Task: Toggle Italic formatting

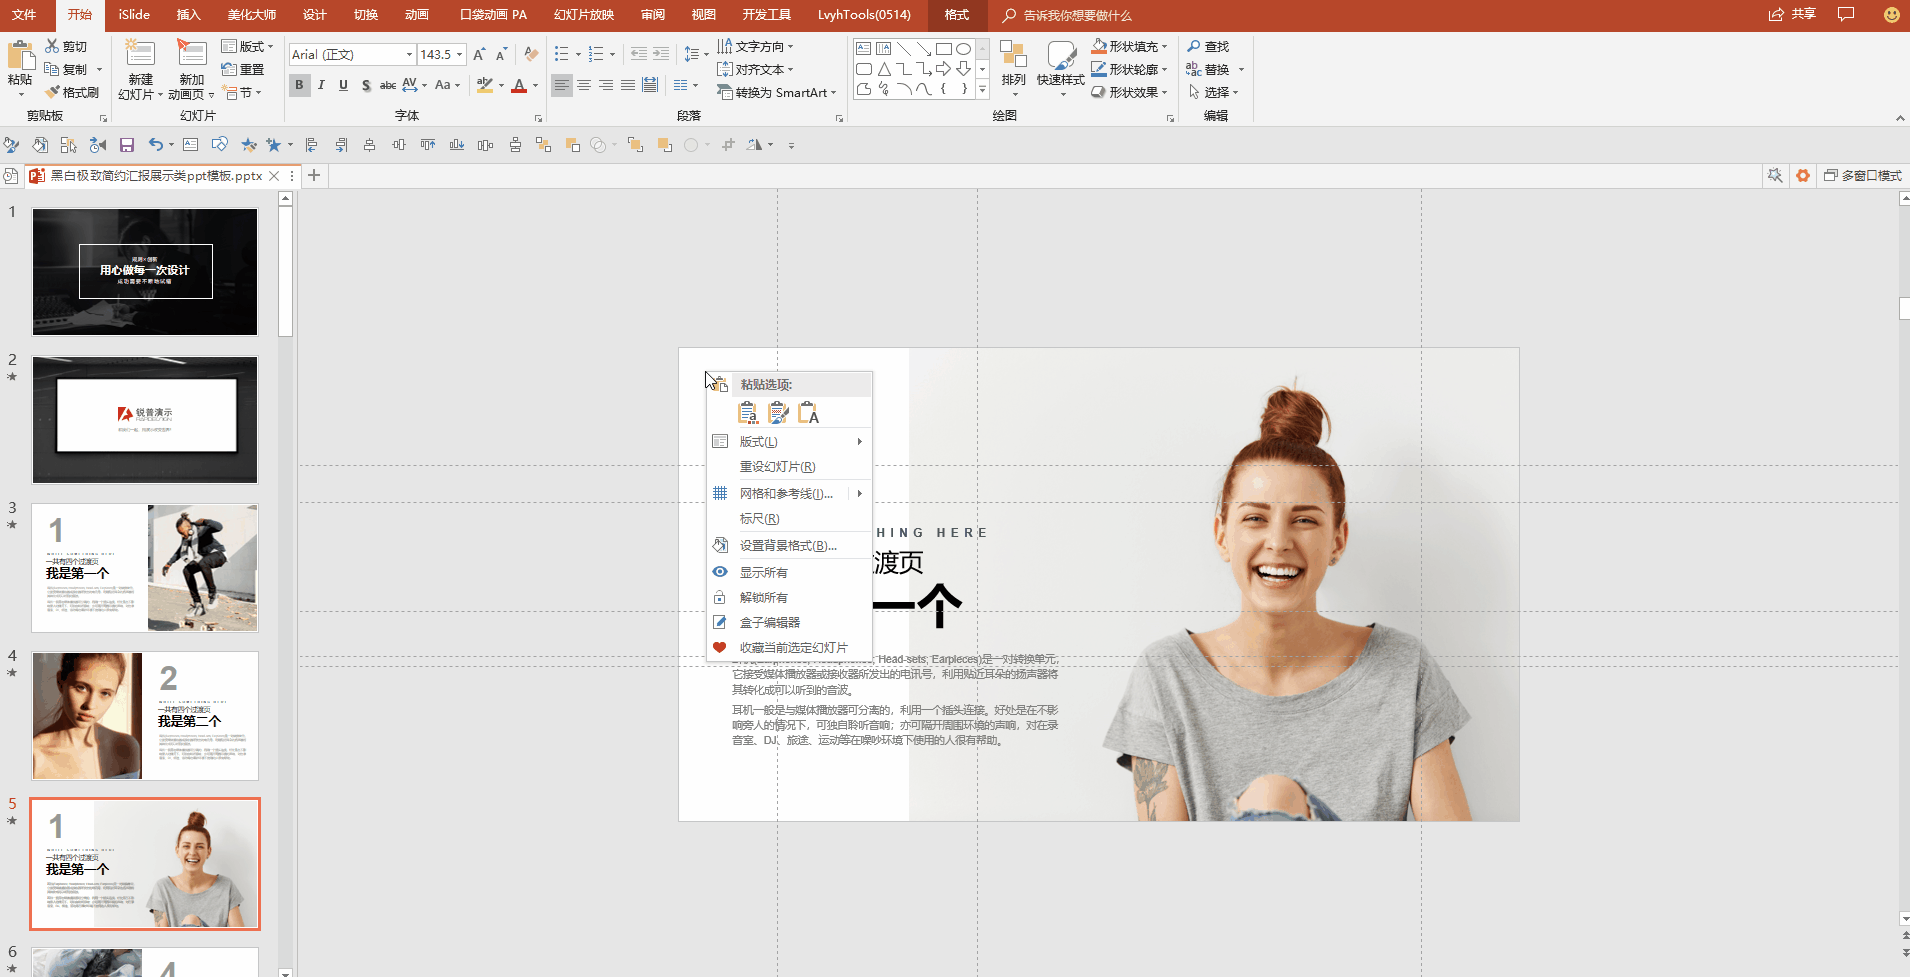Action: (x=321, y=86)
